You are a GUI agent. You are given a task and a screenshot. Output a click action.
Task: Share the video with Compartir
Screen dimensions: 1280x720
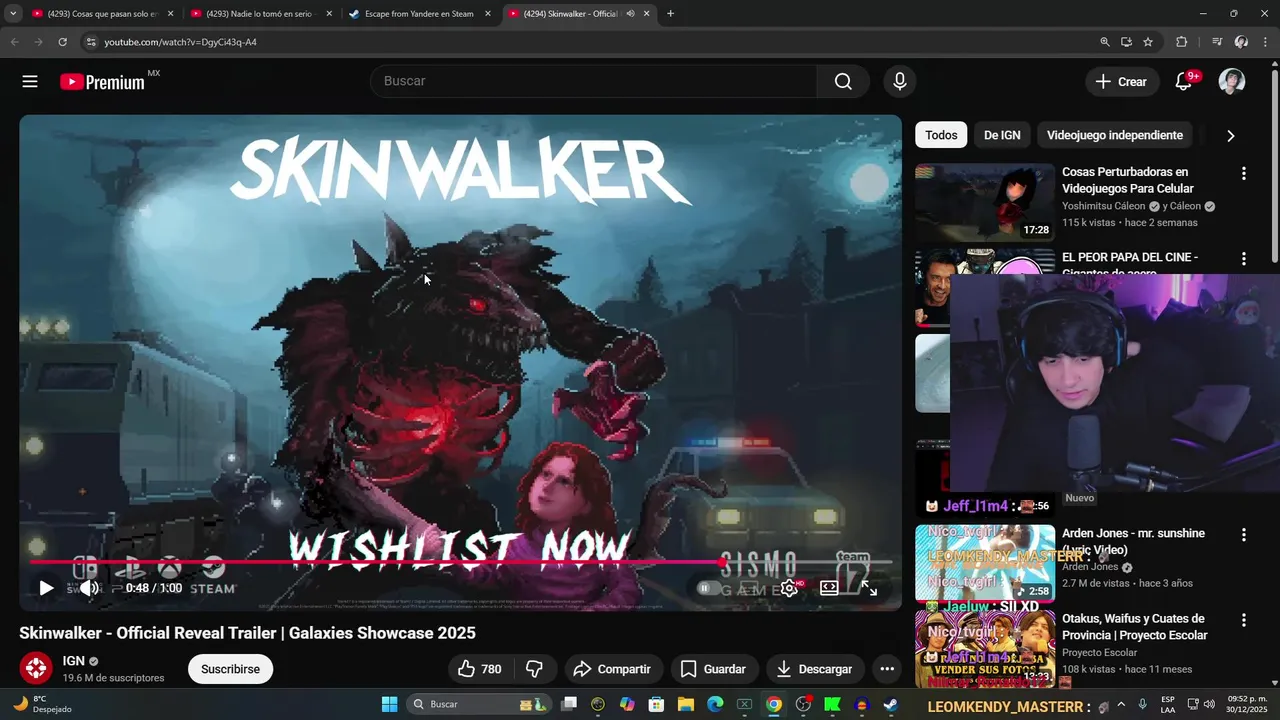point(612,669)
